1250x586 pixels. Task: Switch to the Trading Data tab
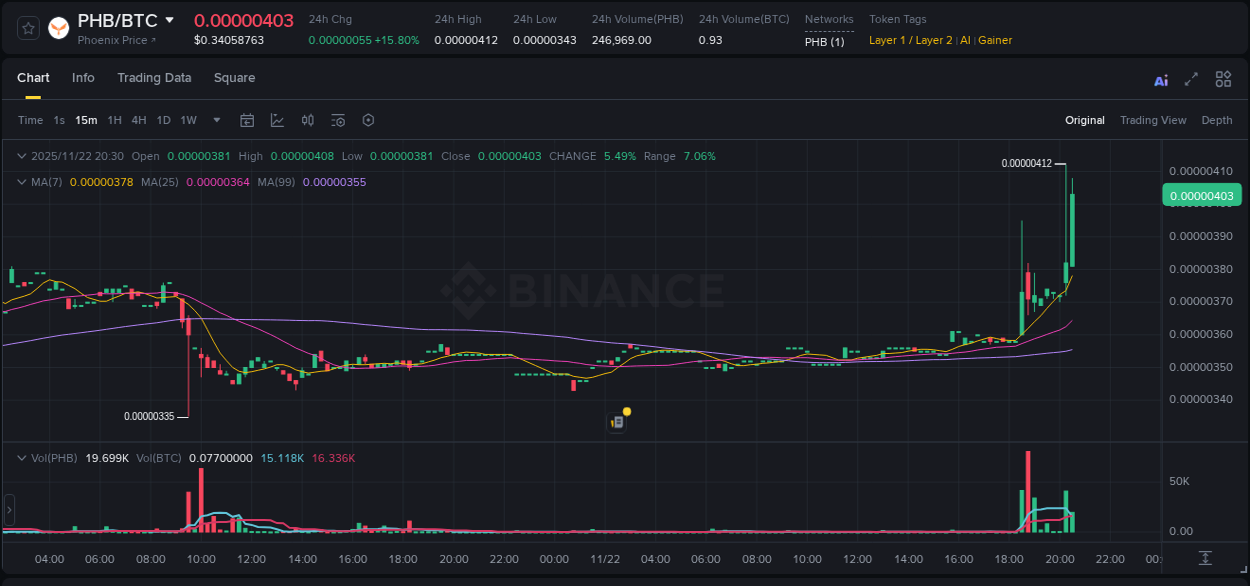click(154, 78)
